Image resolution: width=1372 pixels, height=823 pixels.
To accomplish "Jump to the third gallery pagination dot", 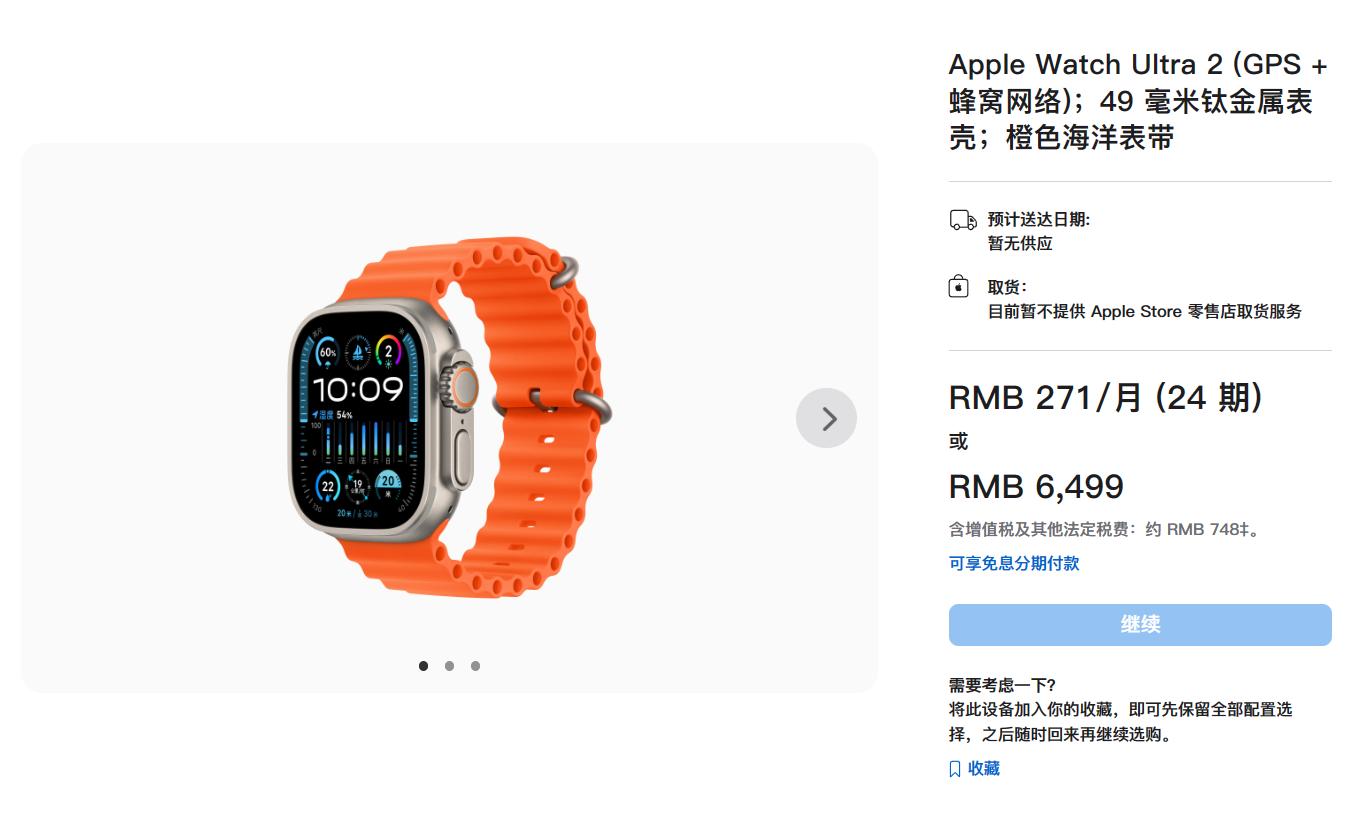I will coord(475,666).
